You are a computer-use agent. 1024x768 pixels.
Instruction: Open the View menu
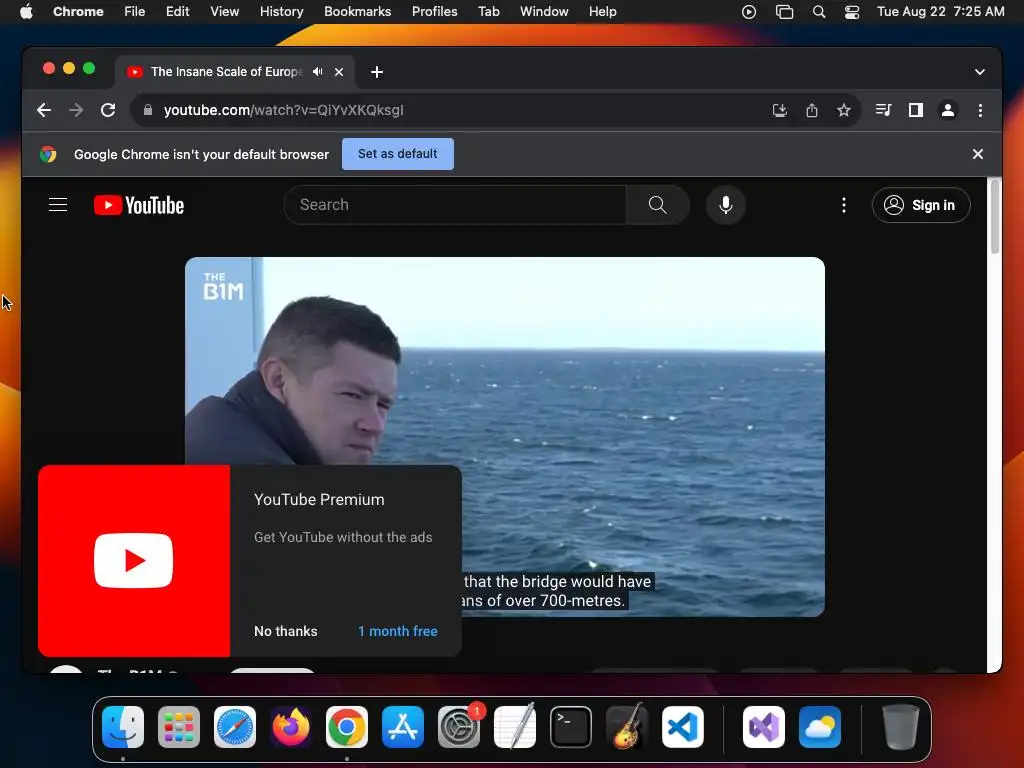(225, 11)
